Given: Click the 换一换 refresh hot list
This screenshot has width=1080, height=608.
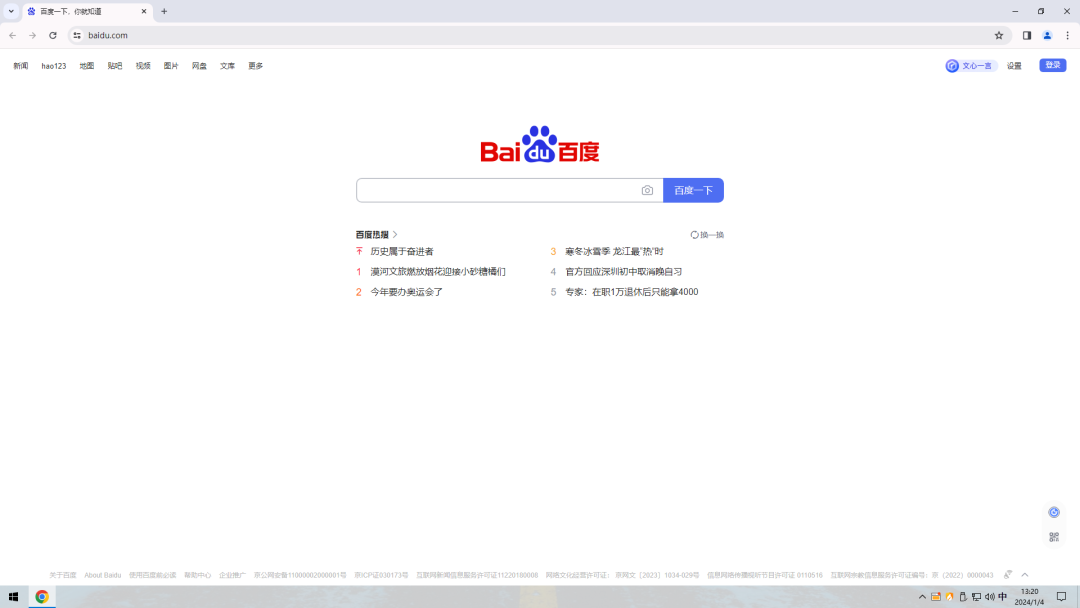Looking at the screenshot, I should (x=707, y=235).
